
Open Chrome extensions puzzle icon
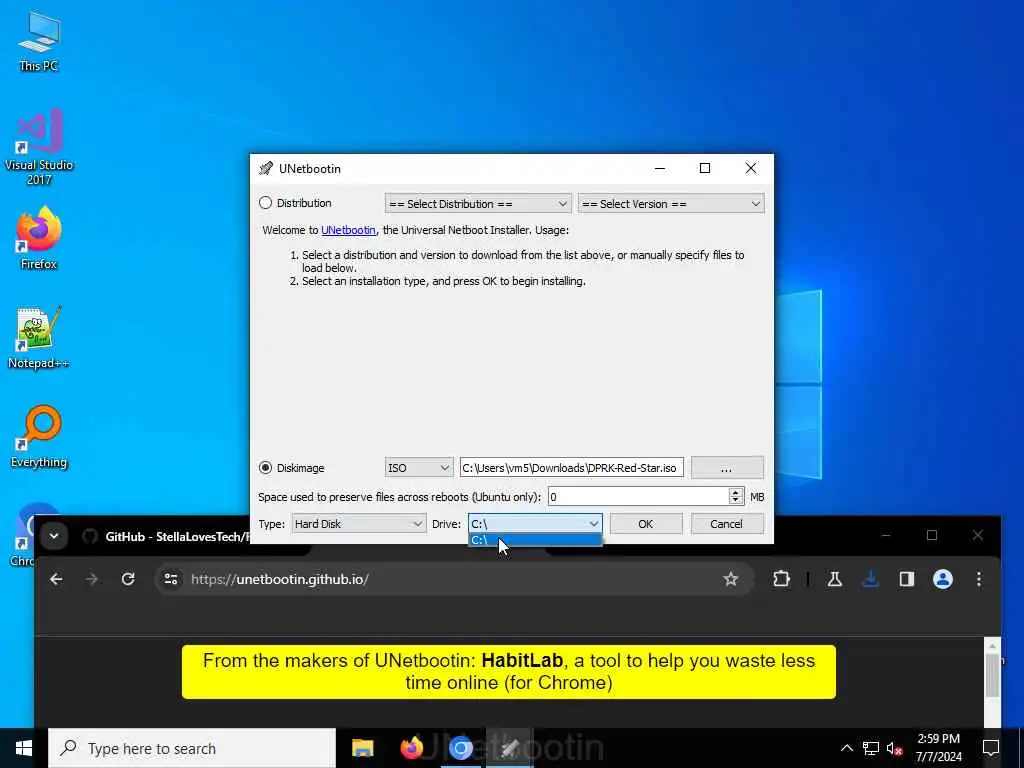coord(781,579)
